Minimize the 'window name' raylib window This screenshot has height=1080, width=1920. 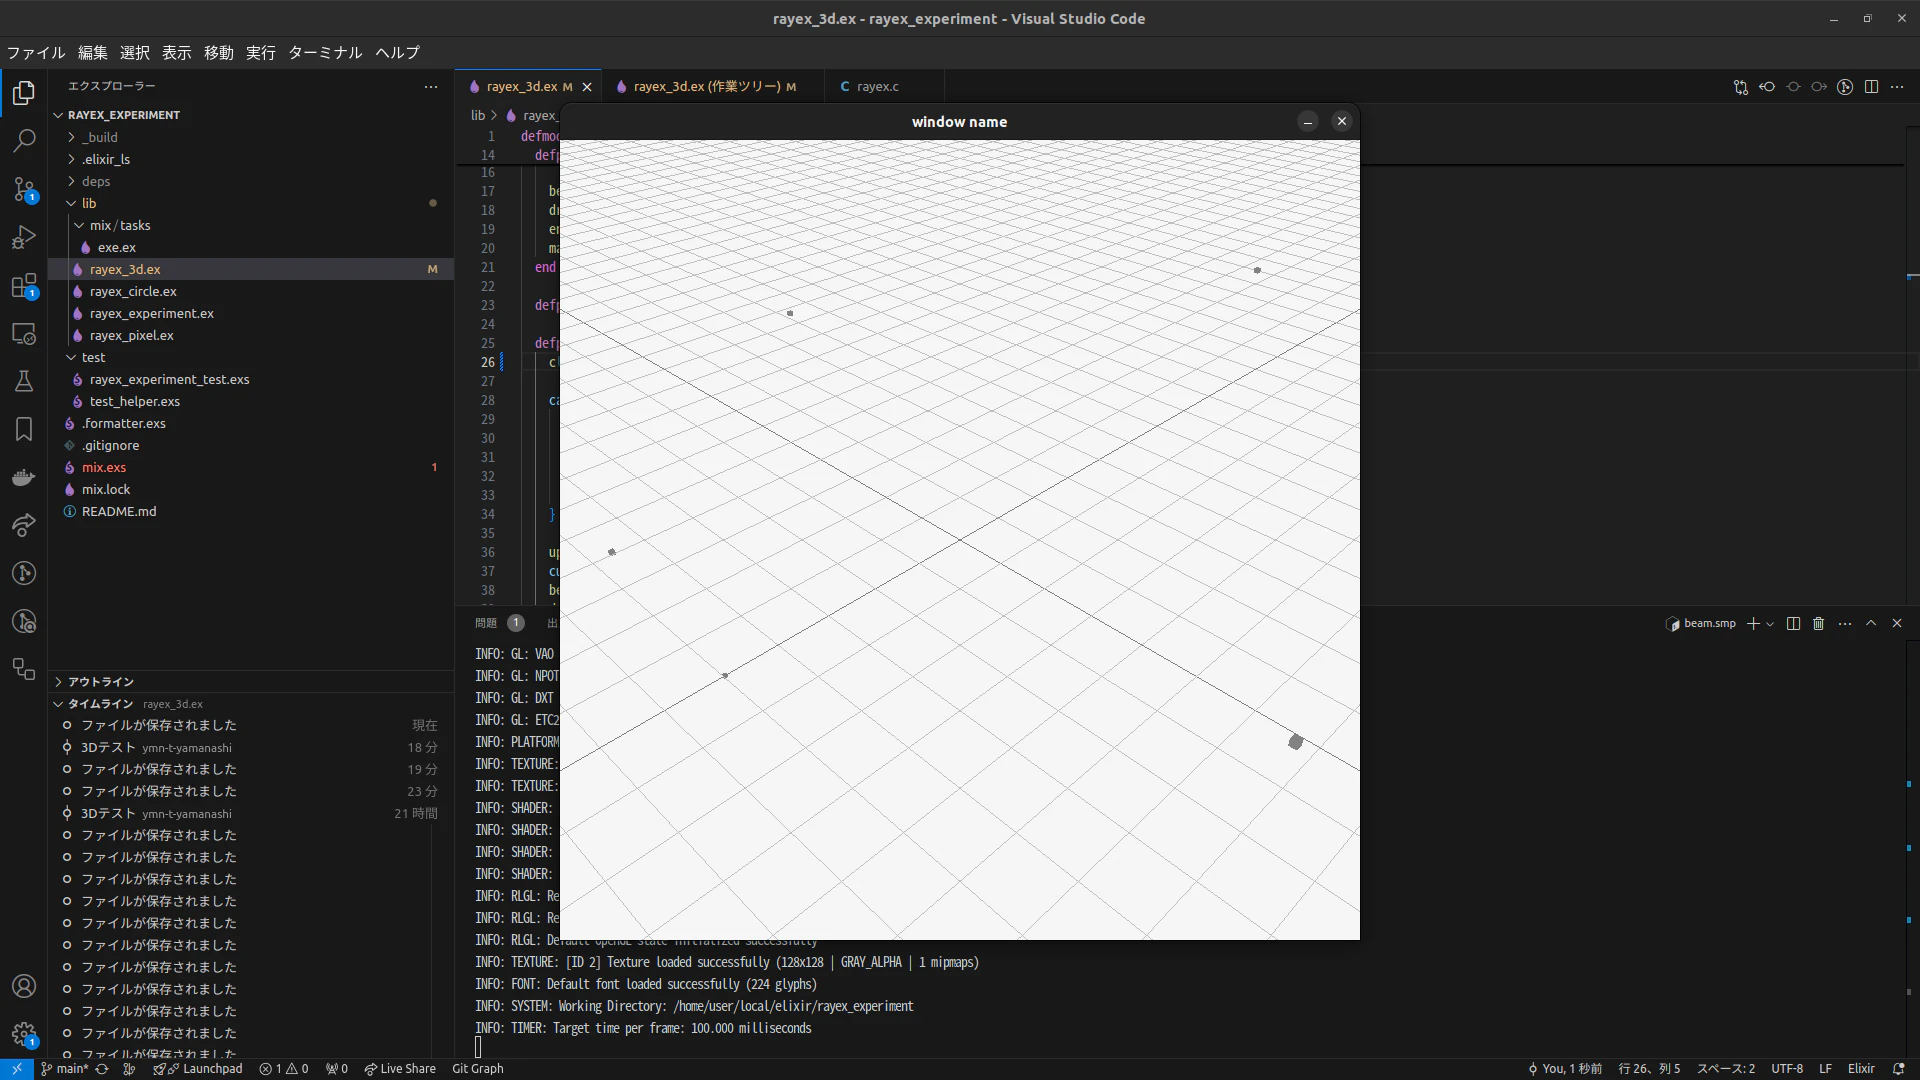1308,122
